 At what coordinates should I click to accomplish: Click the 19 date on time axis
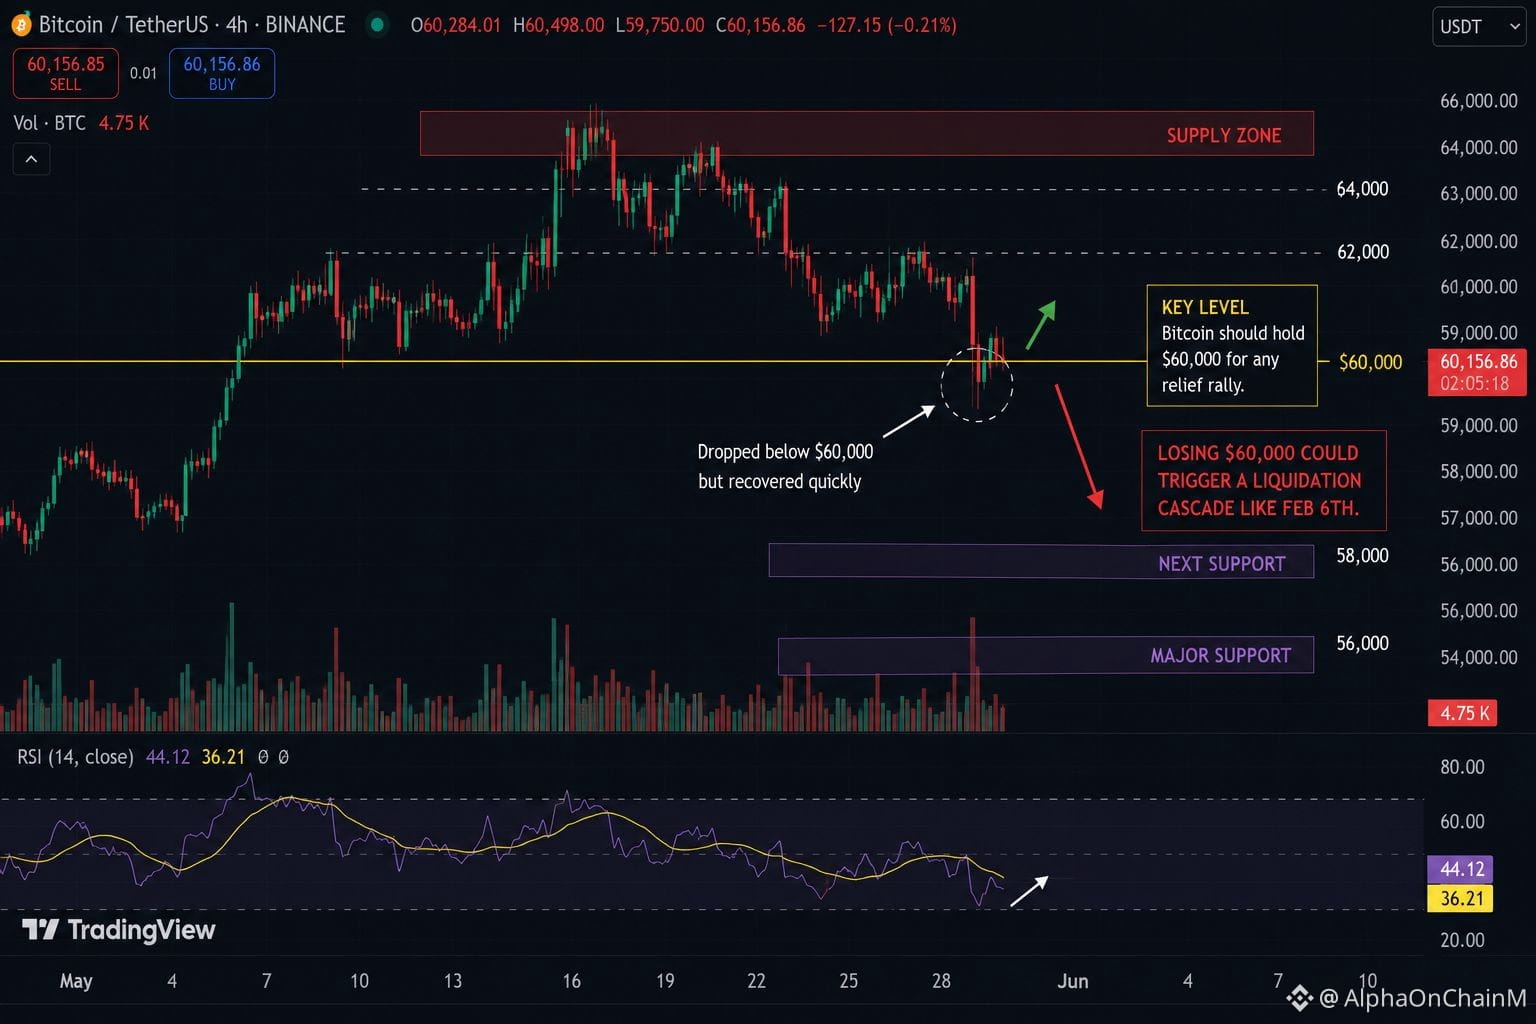click(665, 981)
